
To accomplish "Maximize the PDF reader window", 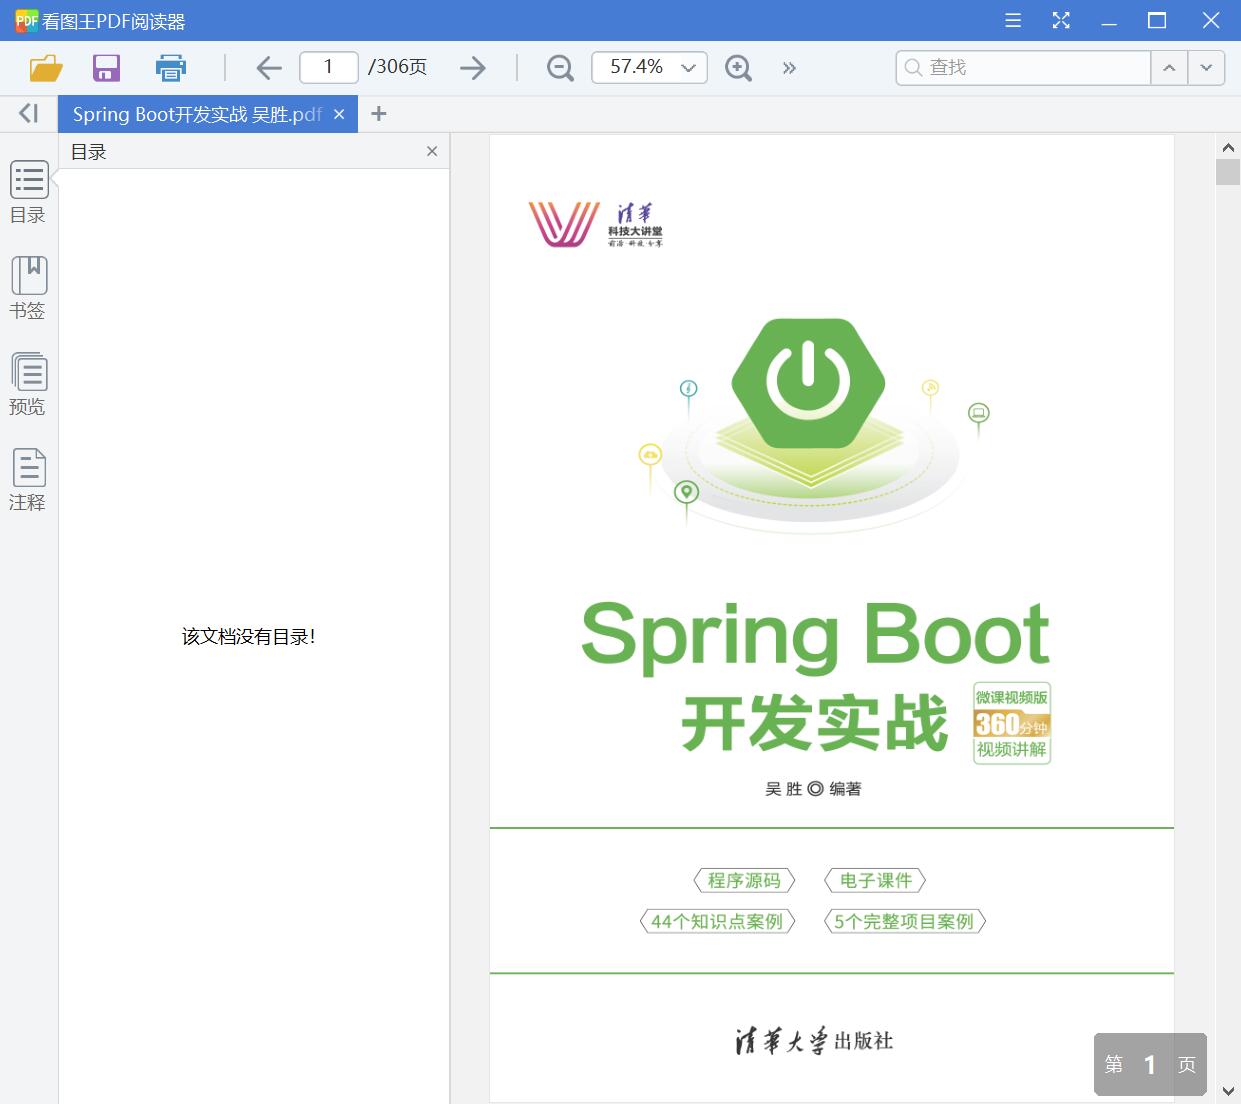I will [1157, 20].
